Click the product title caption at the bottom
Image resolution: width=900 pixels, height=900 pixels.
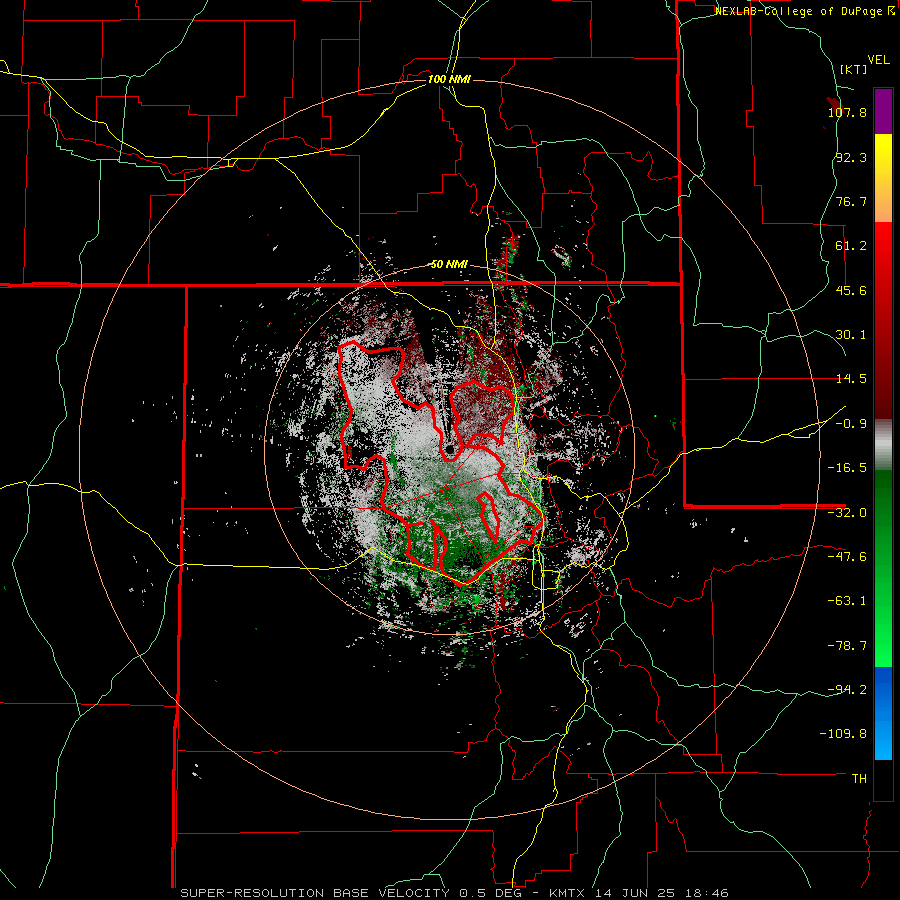click(454, 893)
